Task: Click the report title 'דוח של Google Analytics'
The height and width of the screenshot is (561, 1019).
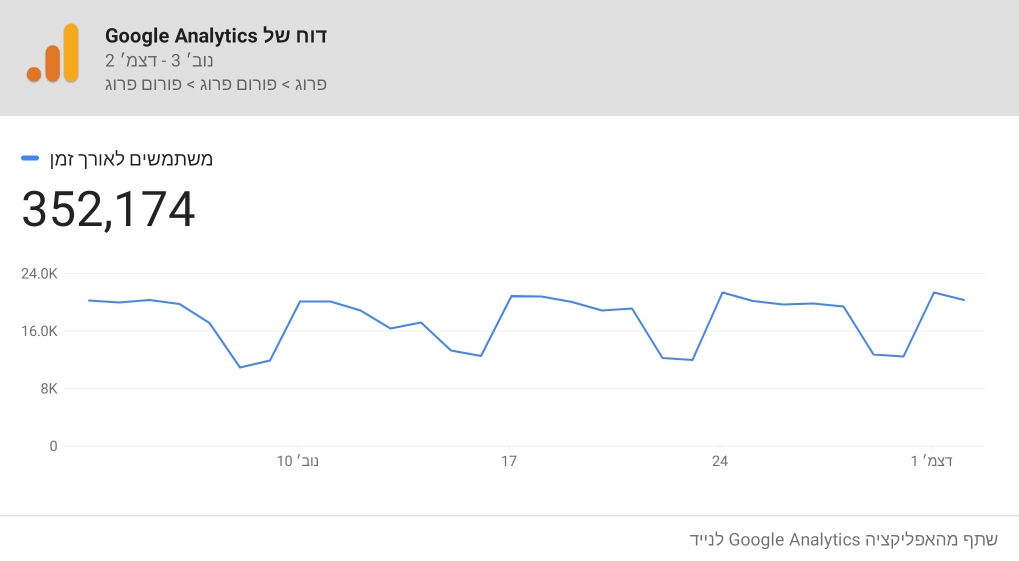Action: (x=216, y=36)
